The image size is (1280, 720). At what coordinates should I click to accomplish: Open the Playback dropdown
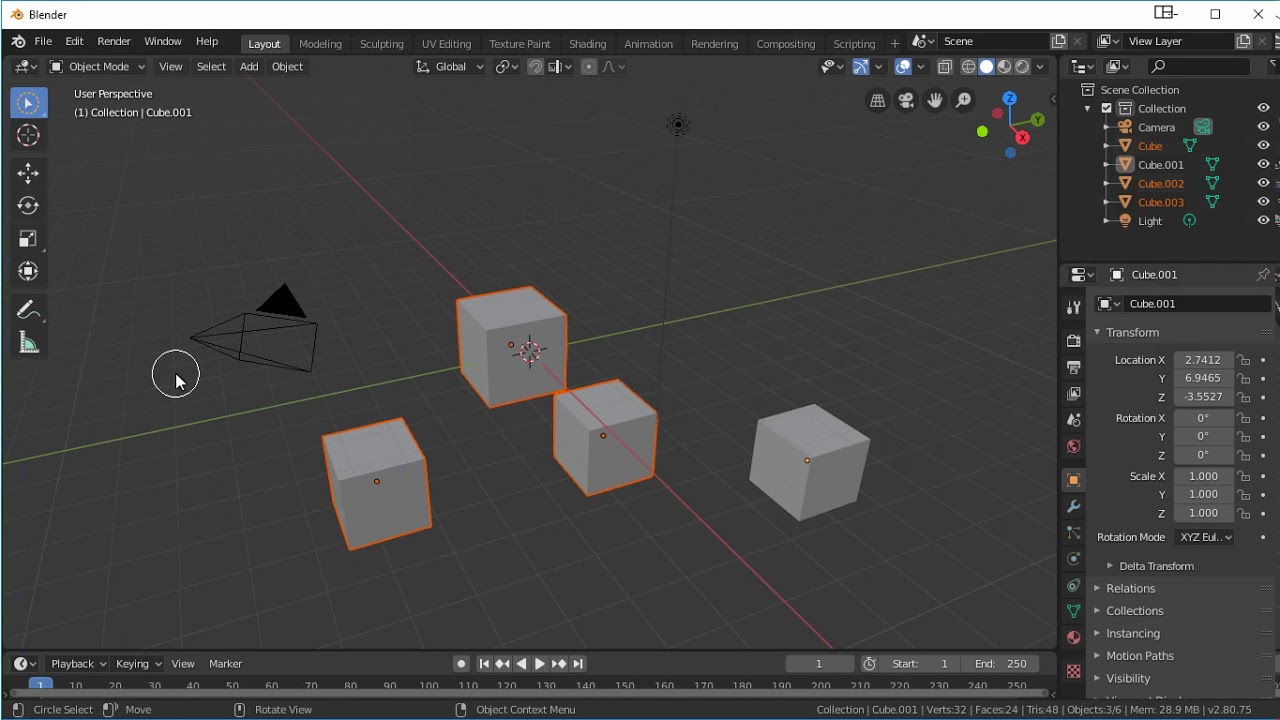[x=78, y=664]
